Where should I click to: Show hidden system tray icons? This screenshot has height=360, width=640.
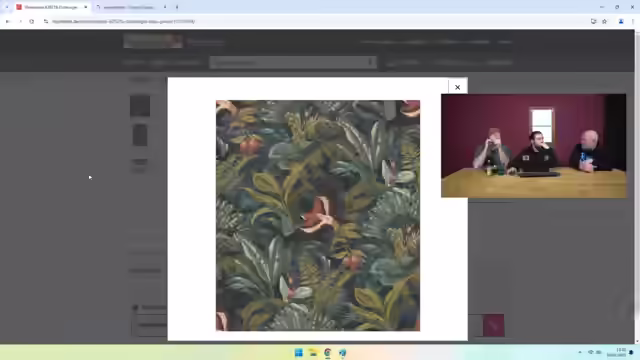580,352
